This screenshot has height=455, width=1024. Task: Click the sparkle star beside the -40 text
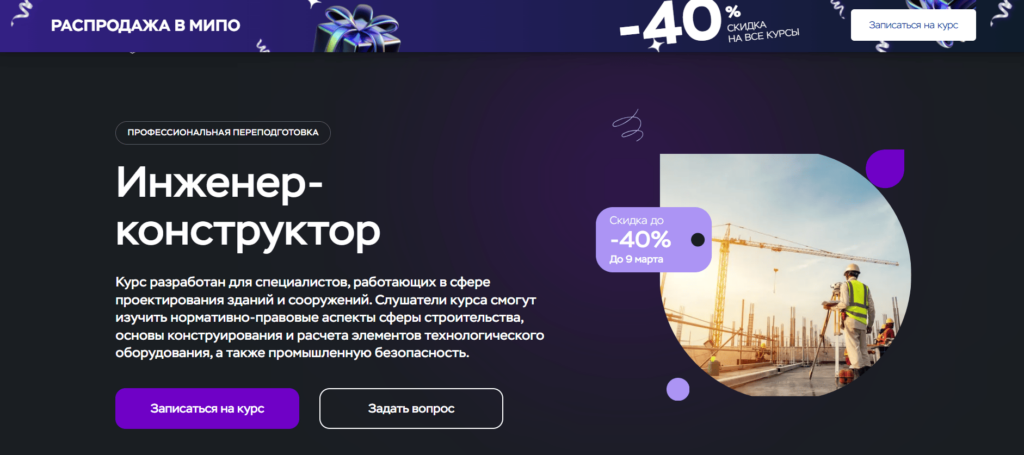click(654, 44)
